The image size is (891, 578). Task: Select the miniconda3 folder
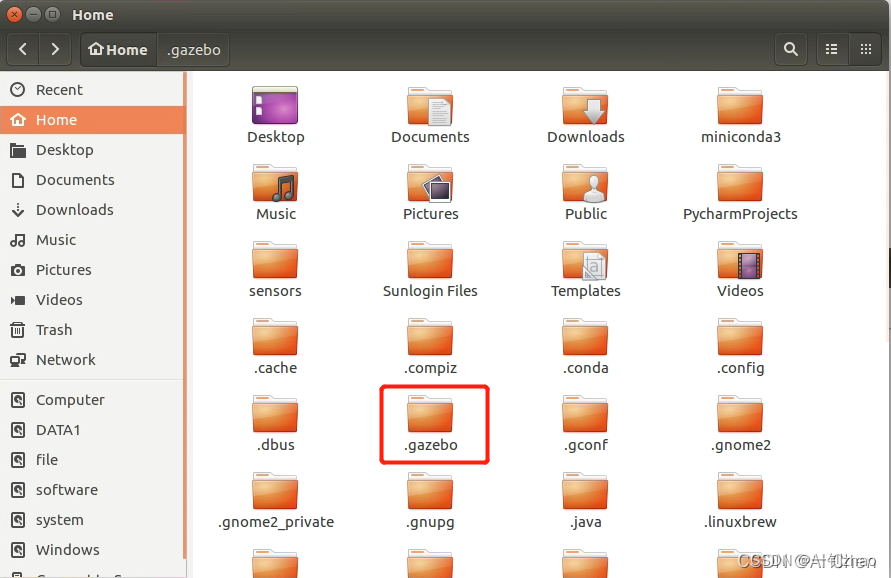click(740, 115)
